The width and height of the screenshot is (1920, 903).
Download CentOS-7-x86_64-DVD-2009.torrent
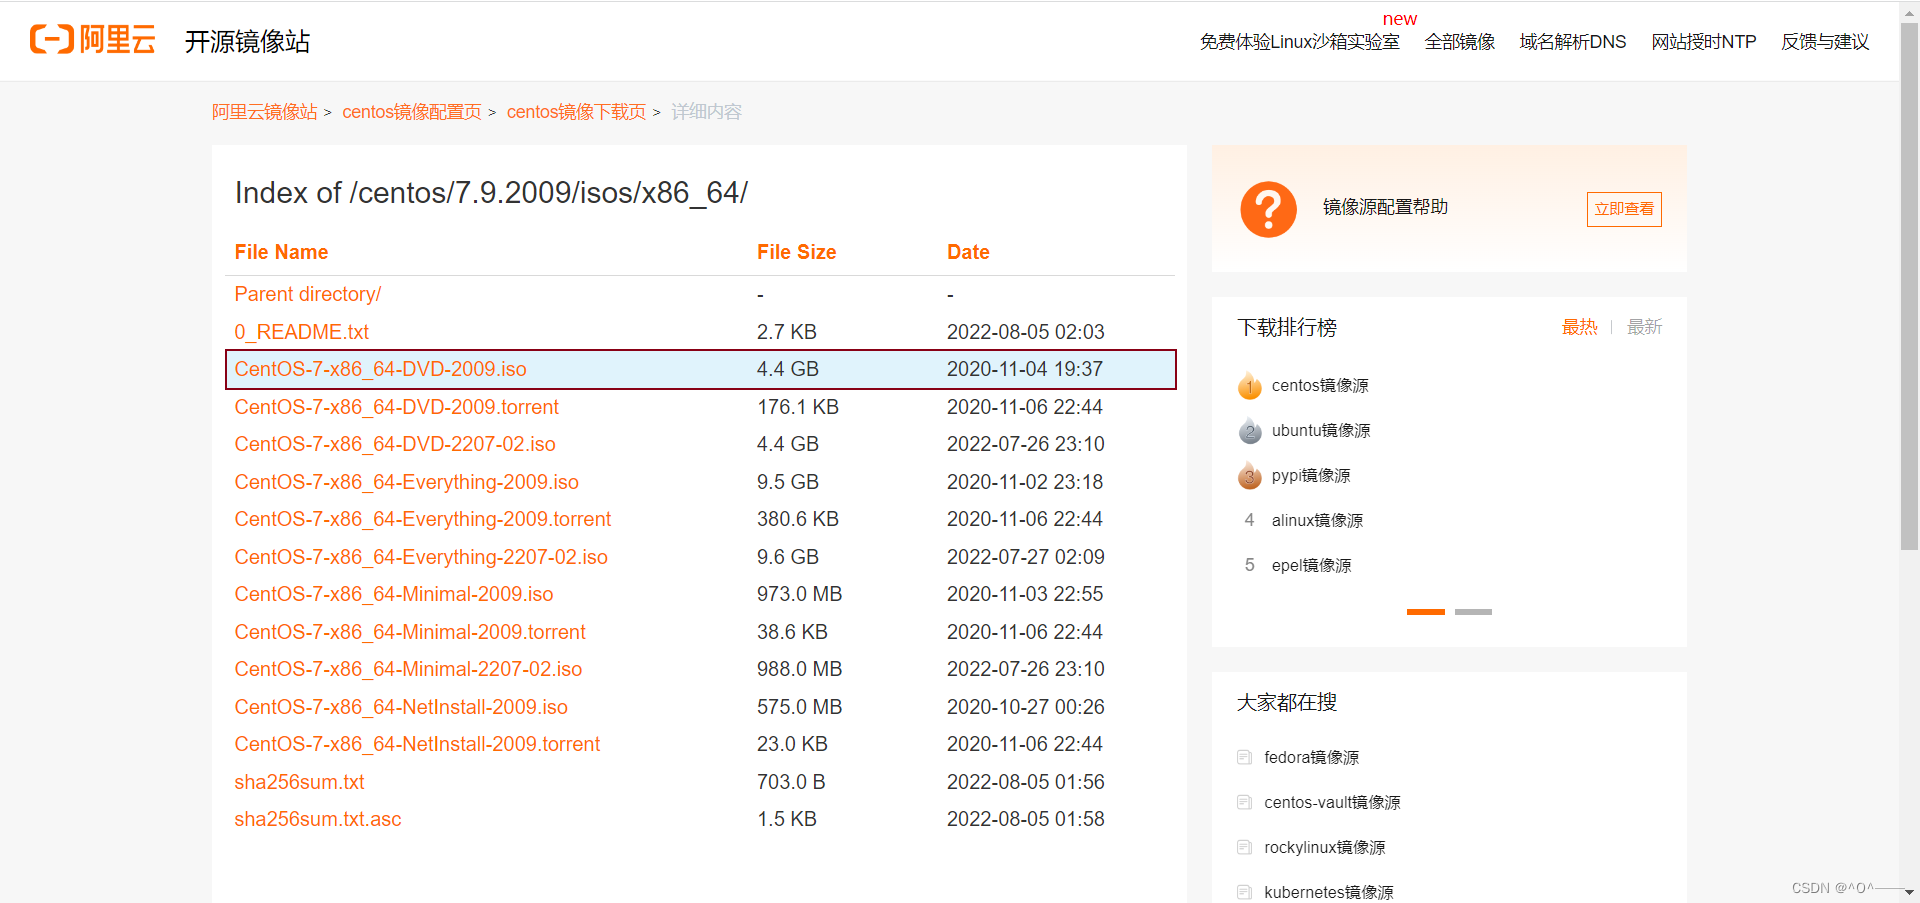coord(396,407)
